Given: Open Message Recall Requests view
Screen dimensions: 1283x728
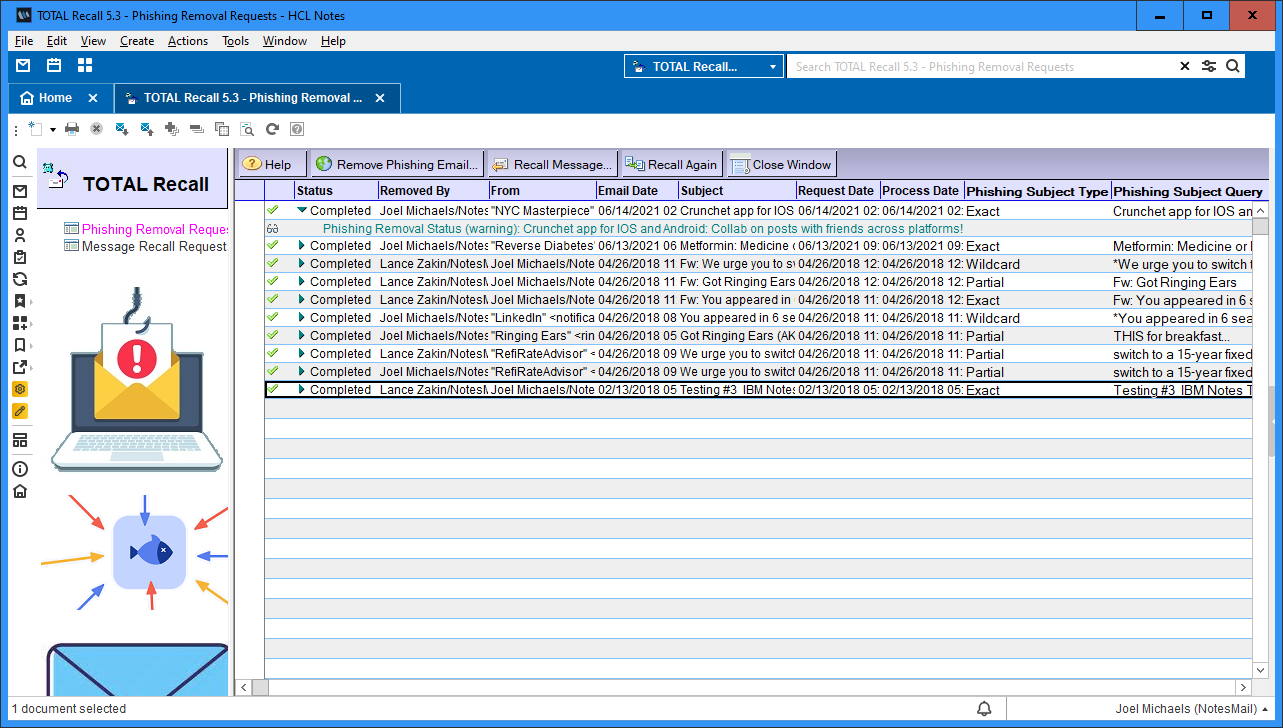Looking at the screenshot, I should [x=153, y=247].
